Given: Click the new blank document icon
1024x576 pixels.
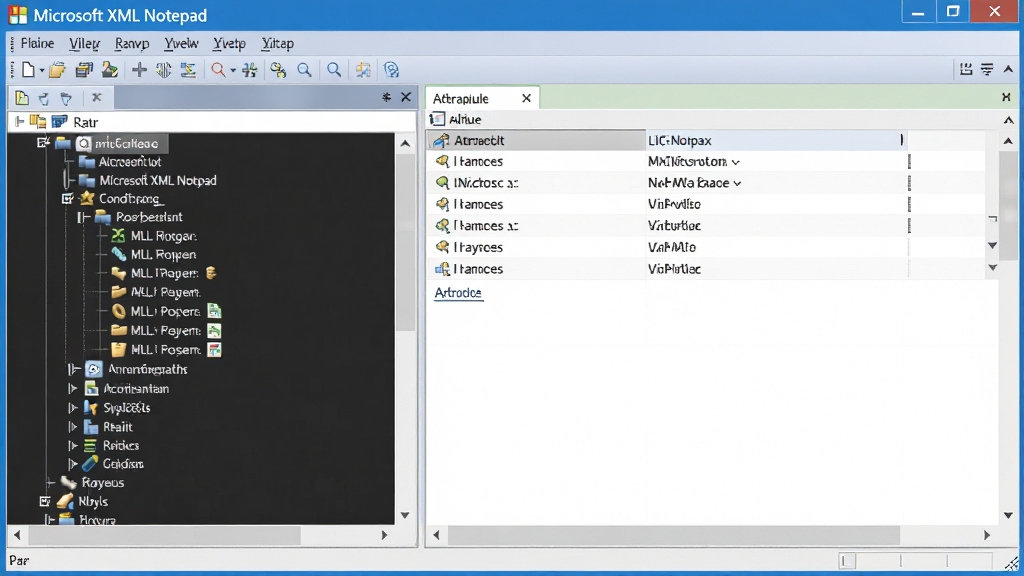Looking at the screenshot, I should 27,70.
